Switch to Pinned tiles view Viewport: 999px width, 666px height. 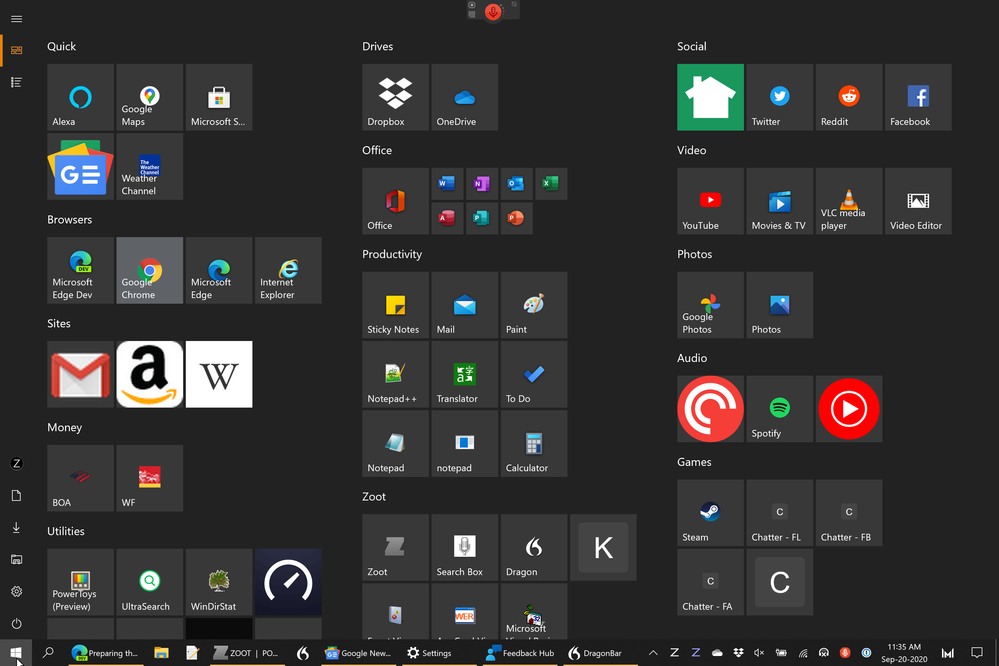[17, 50]
